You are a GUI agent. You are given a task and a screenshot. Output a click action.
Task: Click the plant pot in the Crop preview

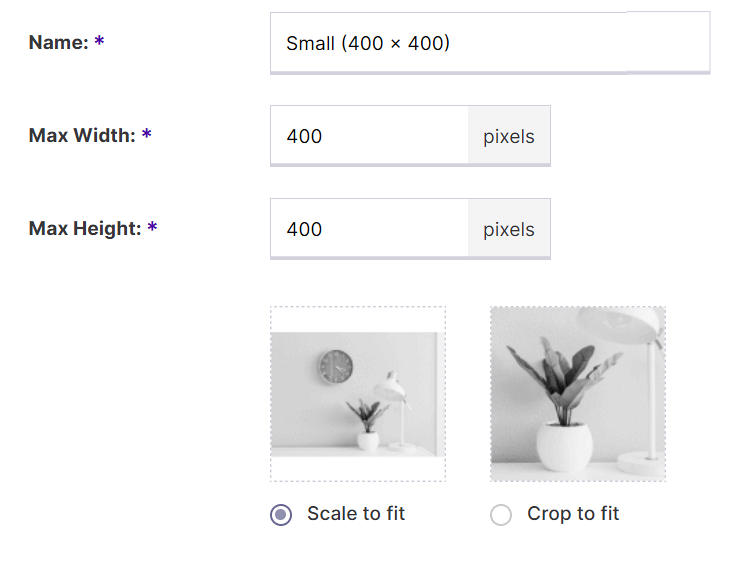pyautogui.click(x=564, y=446)
